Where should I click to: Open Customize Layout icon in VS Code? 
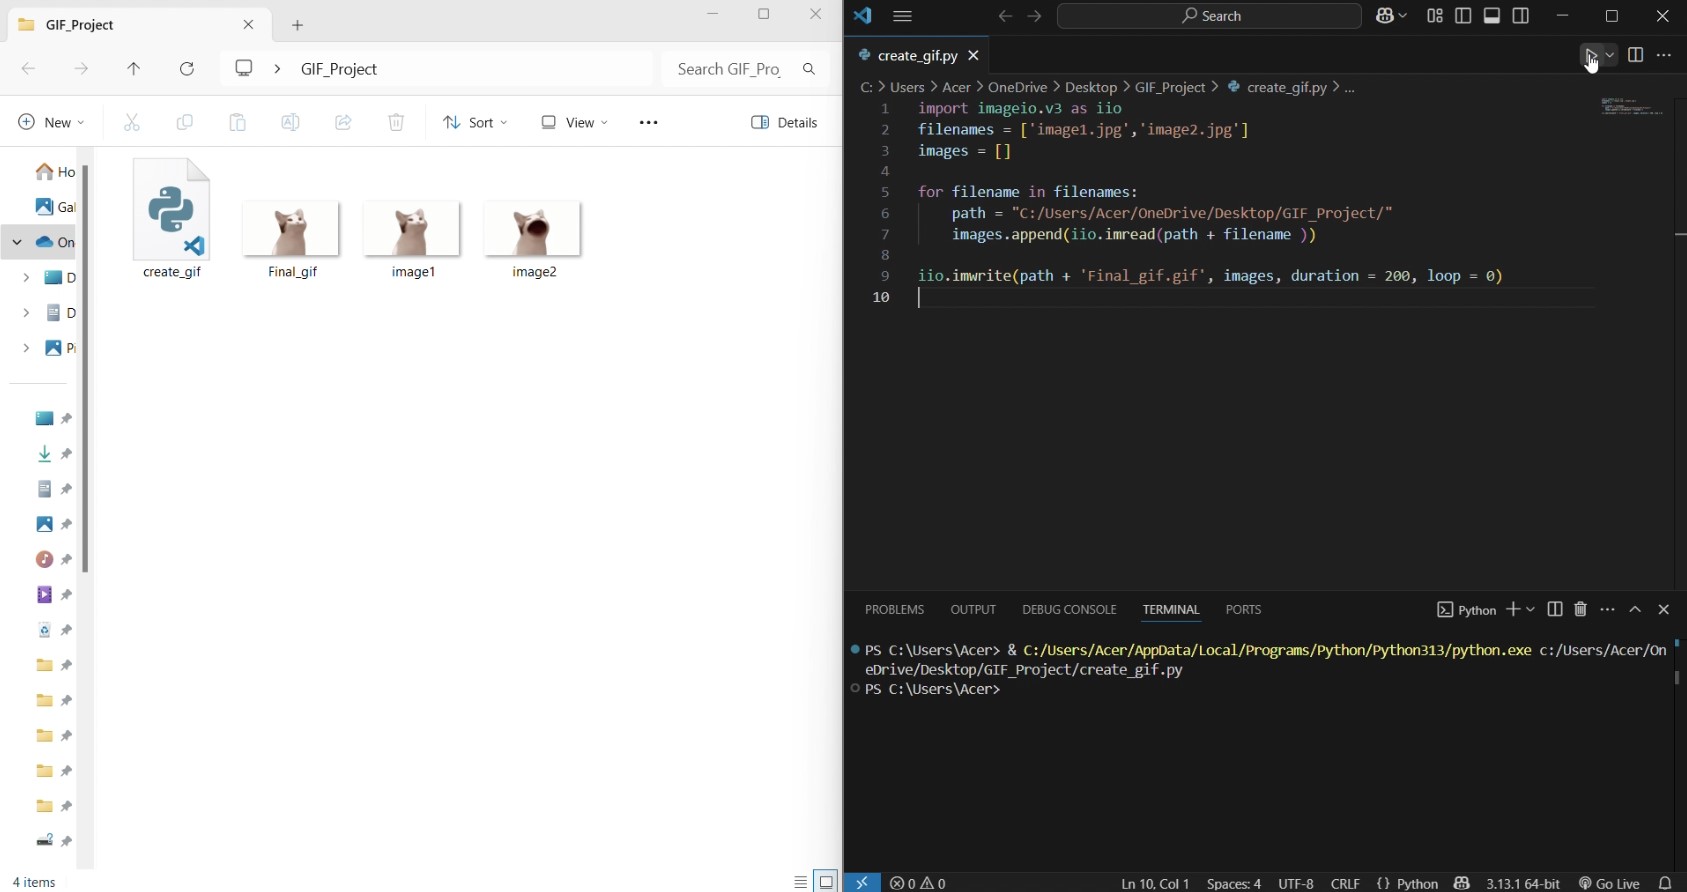pyautogui.click(x=1435, y=16)
